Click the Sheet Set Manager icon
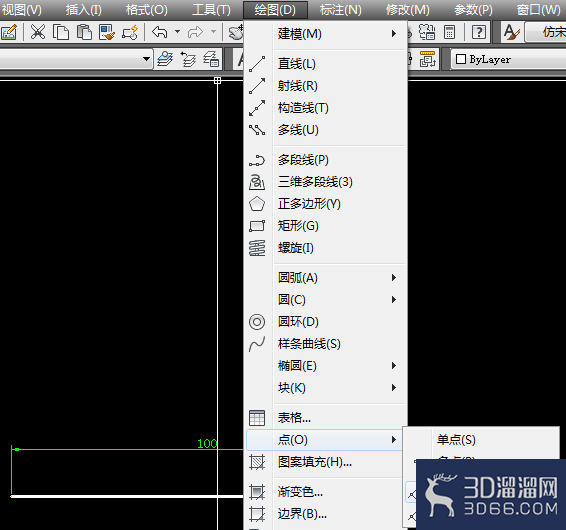Viewport: 566px width, 530px height. coord(427,32)
